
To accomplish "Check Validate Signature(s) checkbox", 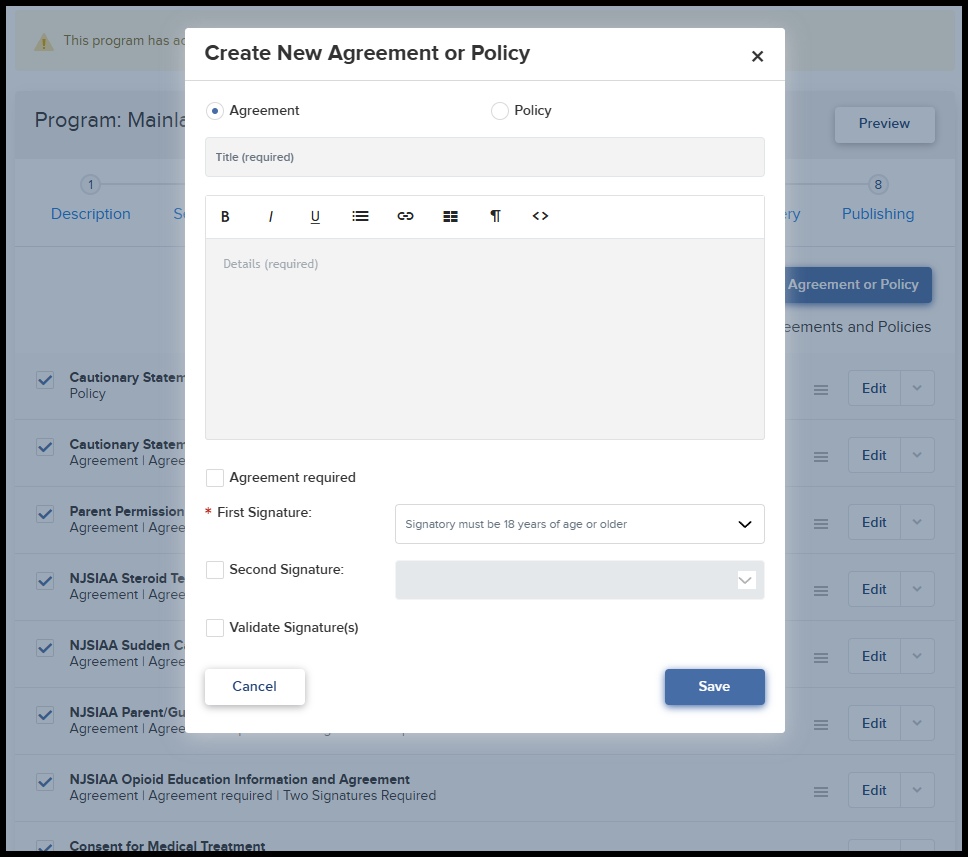I will 215,628.
